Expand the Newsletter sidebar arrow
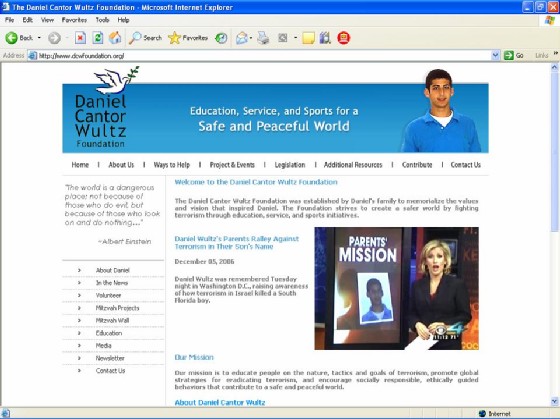 79,358
